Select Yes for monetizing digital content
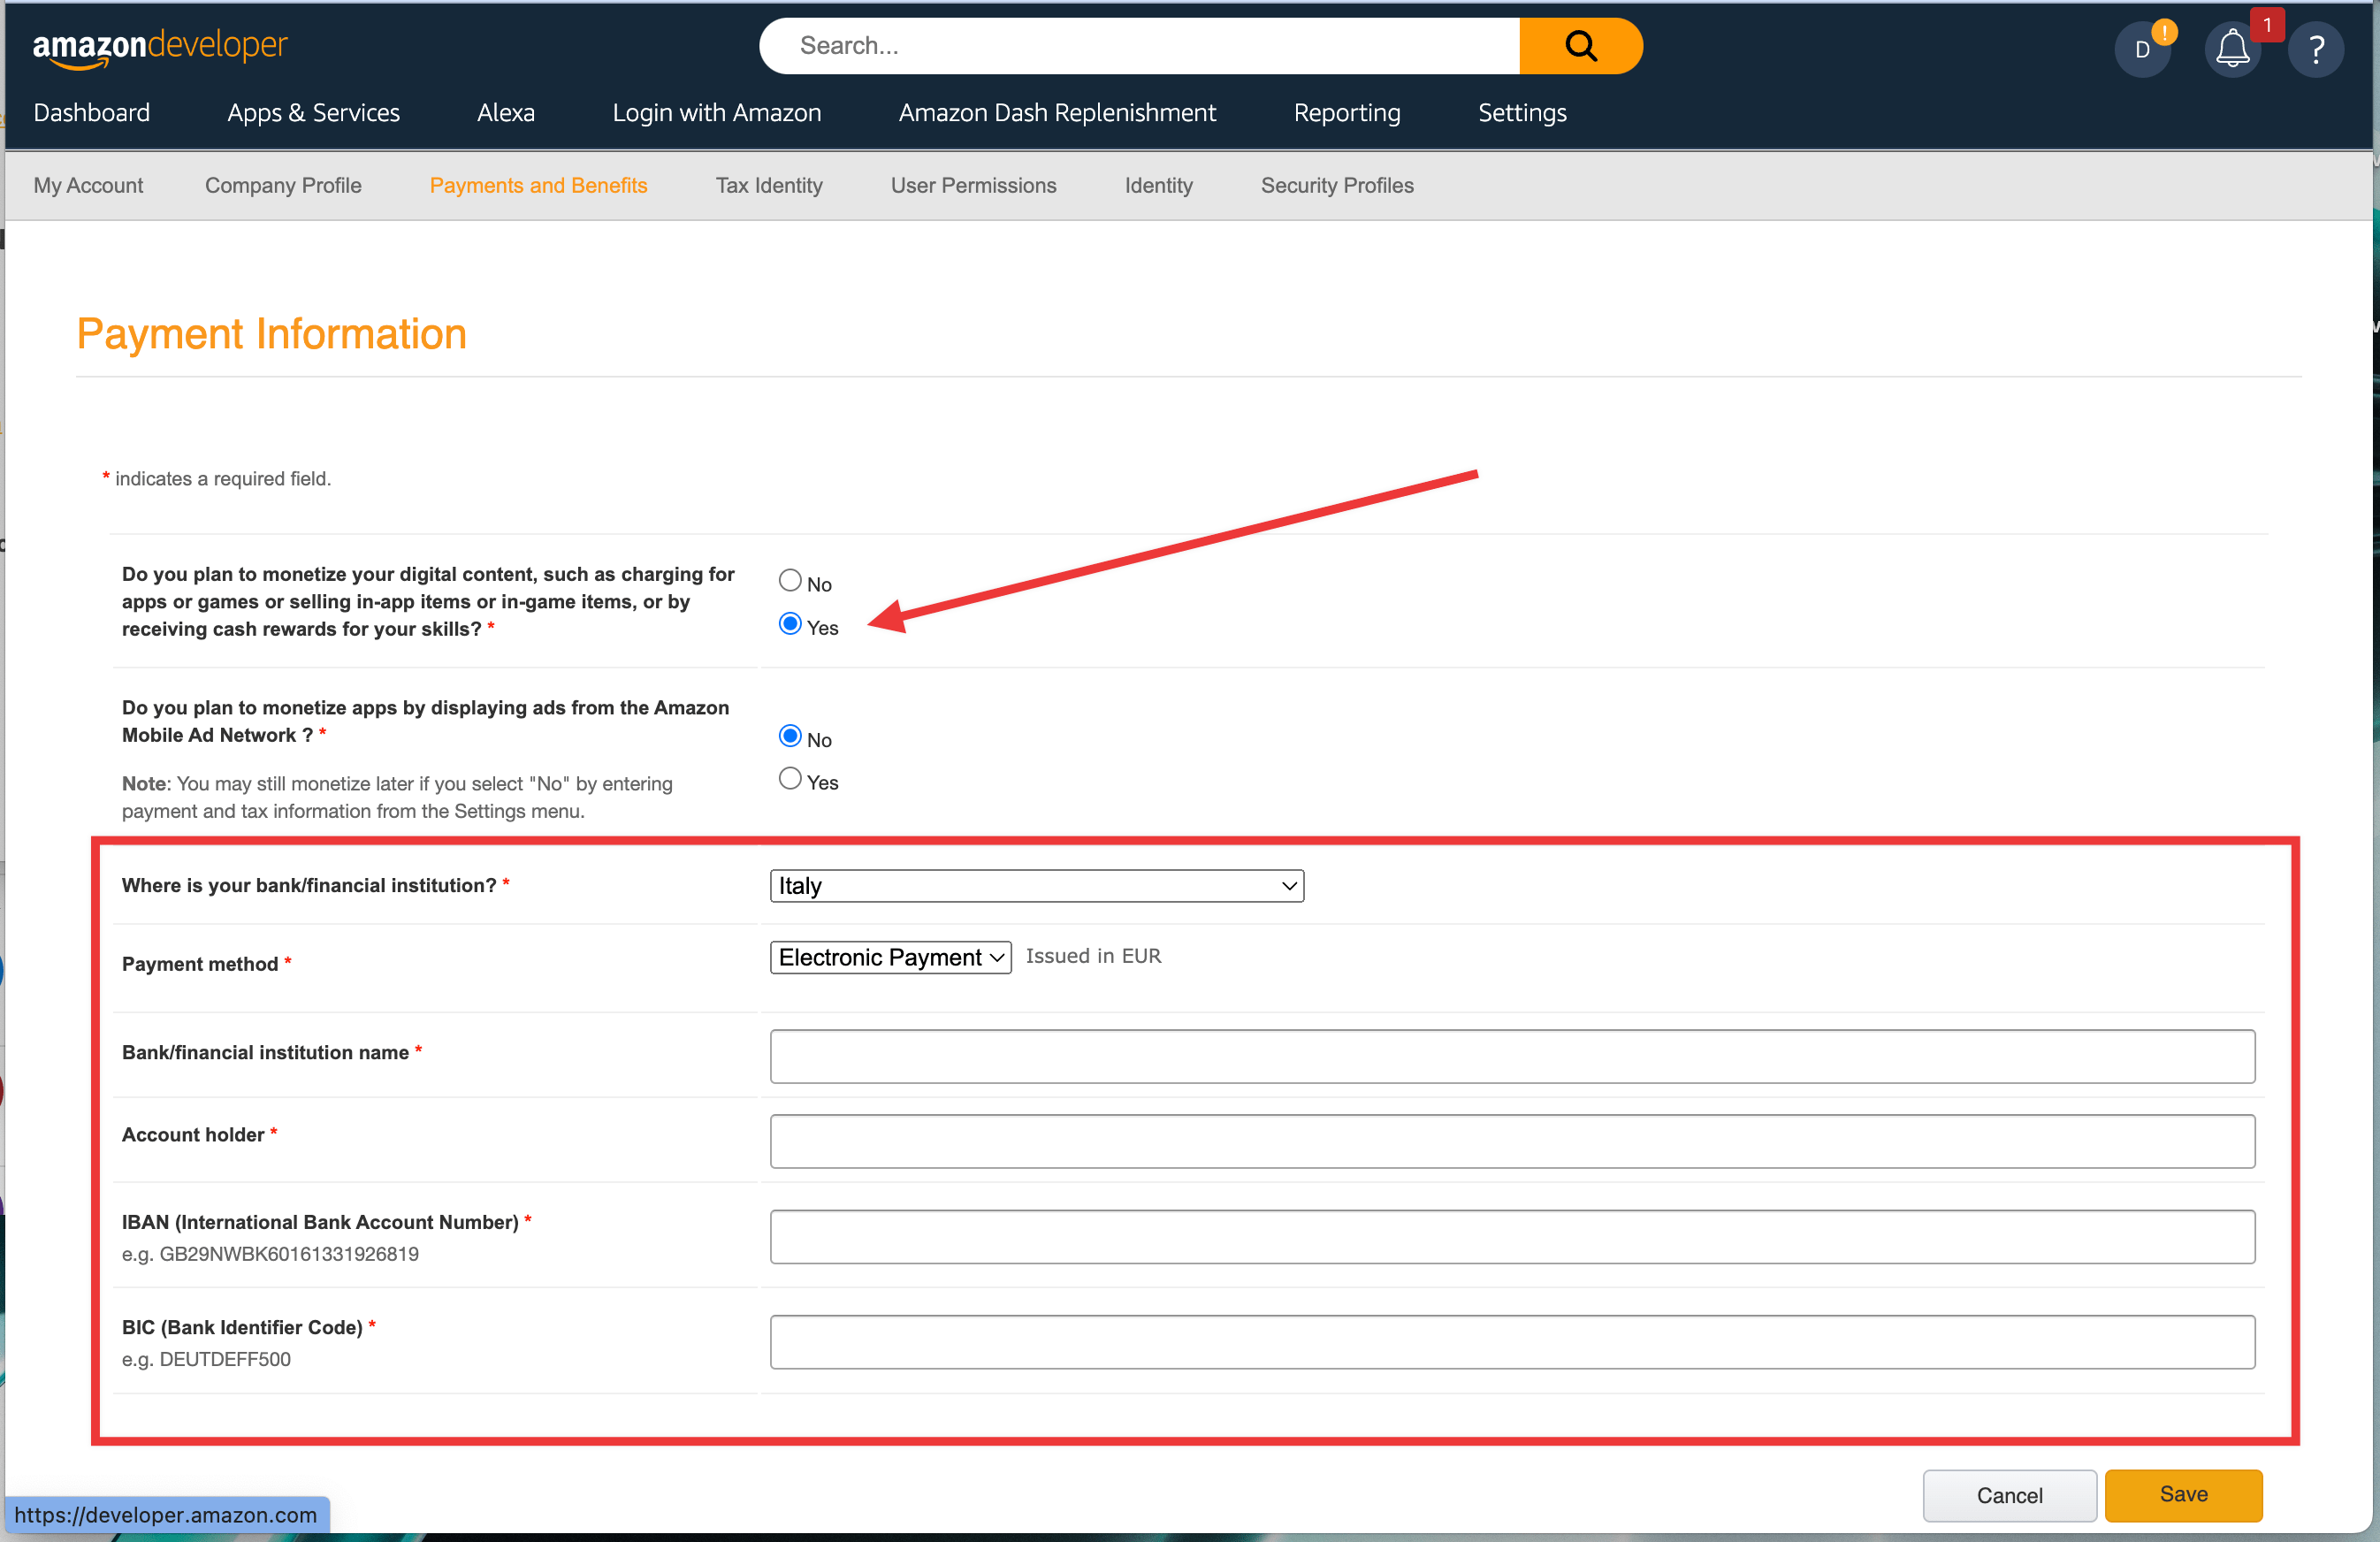Screen dimensions: 2380x1542 [x=790, y=624]
